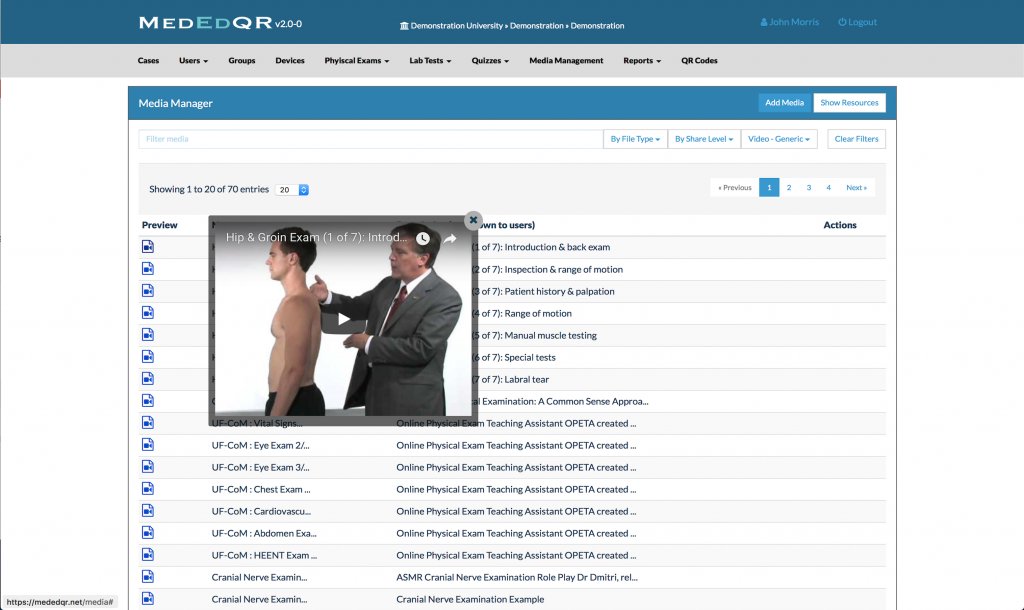Viewport: 1024px width, 610px height.
Task: Click the 'Showing 1 to 20 of 70 entries' text
Action: click(209, 189)
